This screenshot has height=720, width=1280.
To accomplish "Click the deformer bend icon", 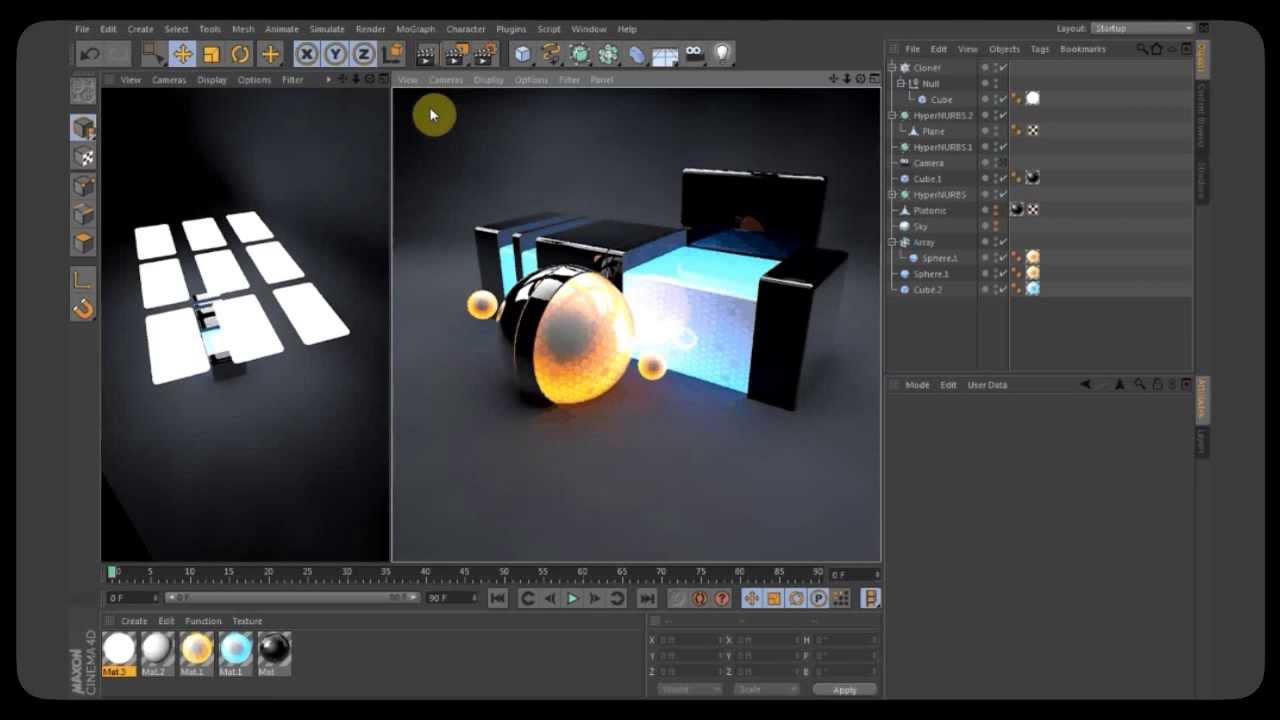I will tap(636, 54).
